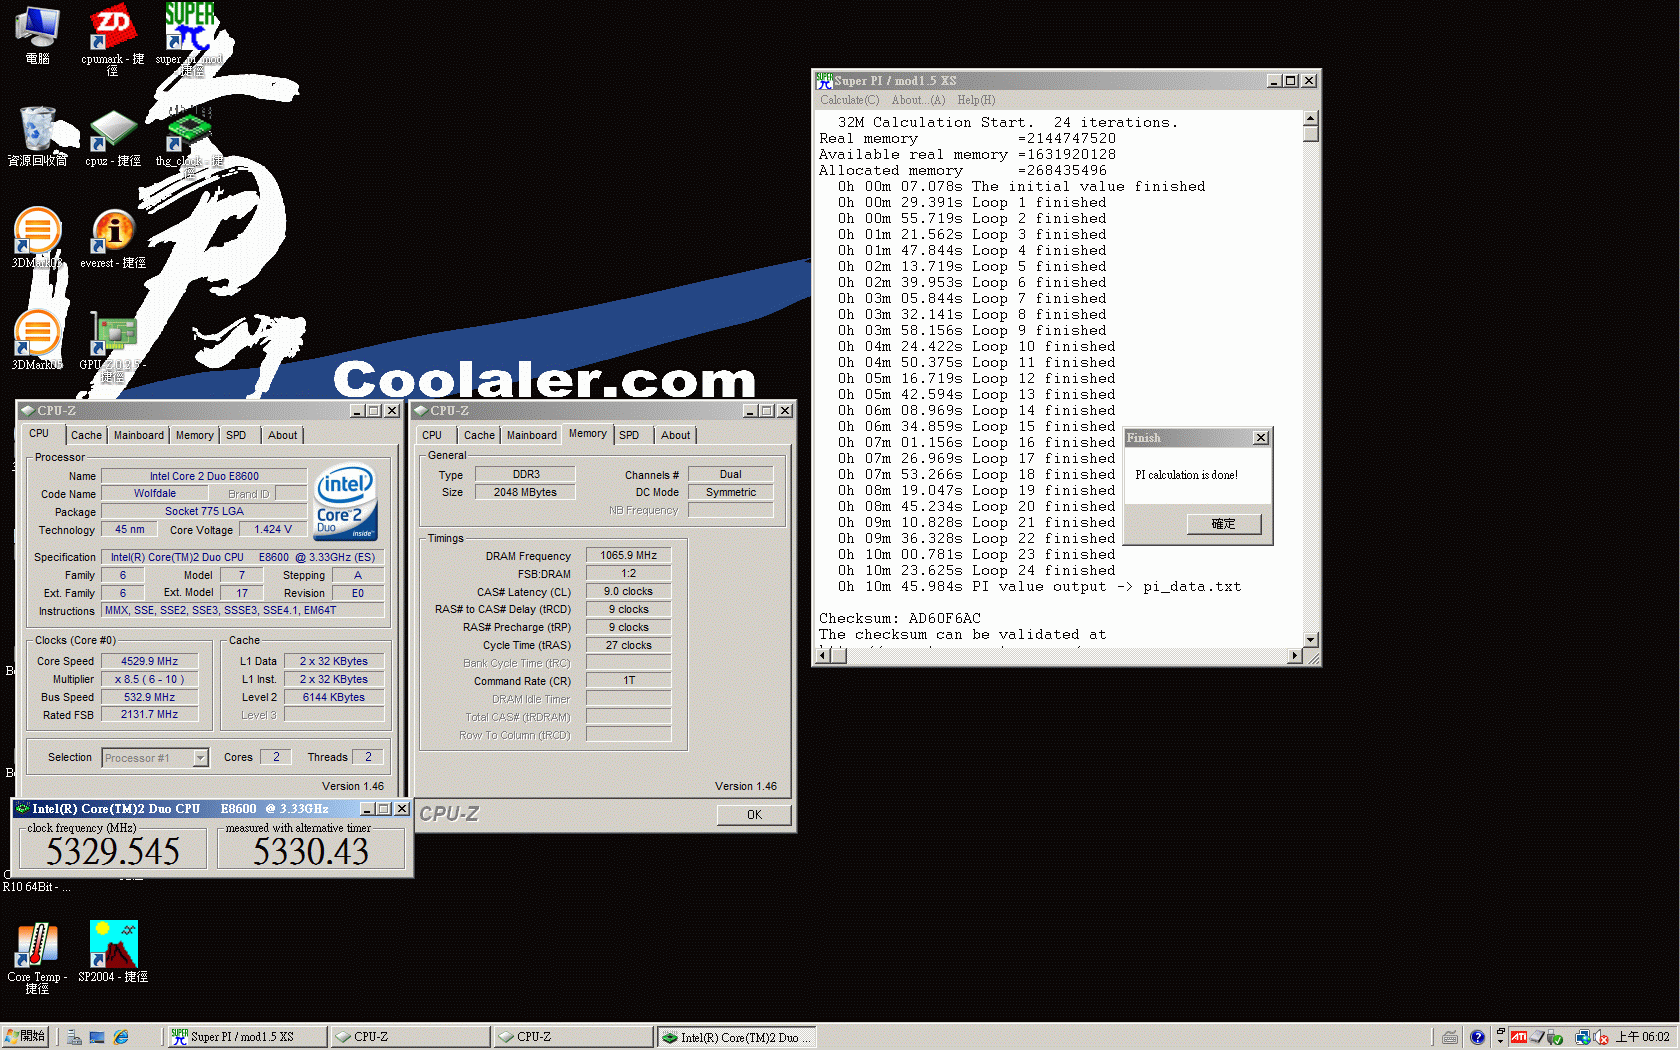
Task: Switch to Mainboard tab in CPU-Z processor window
Action: pos(138,435)
